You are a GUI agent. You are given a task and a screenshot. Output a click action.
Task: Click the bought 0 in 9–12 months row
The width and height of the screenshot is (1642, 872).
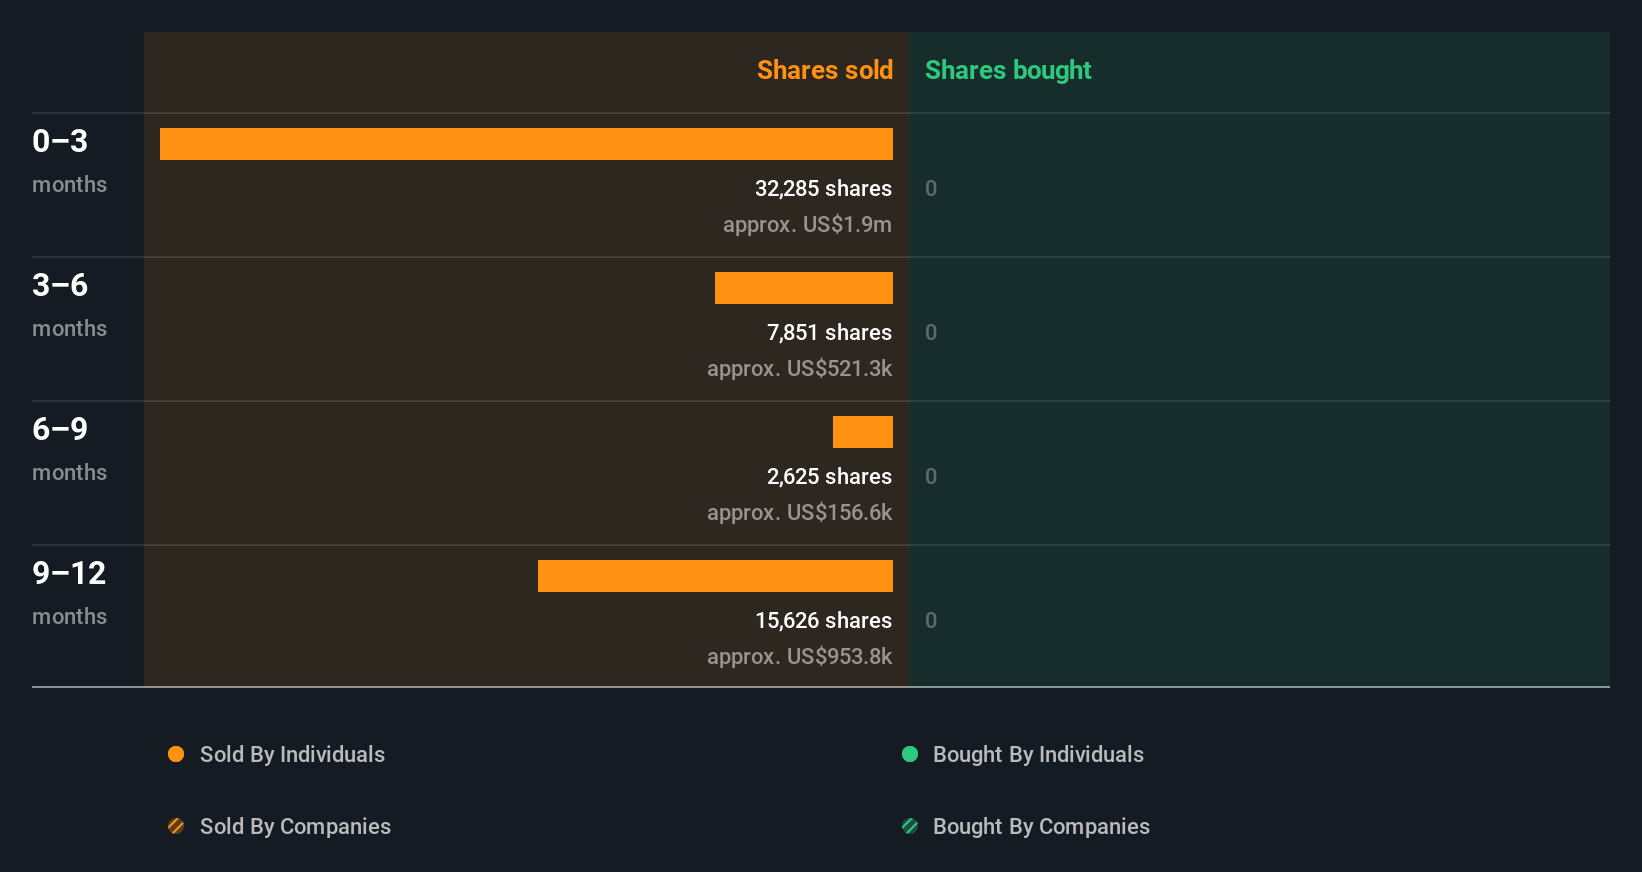931,620
